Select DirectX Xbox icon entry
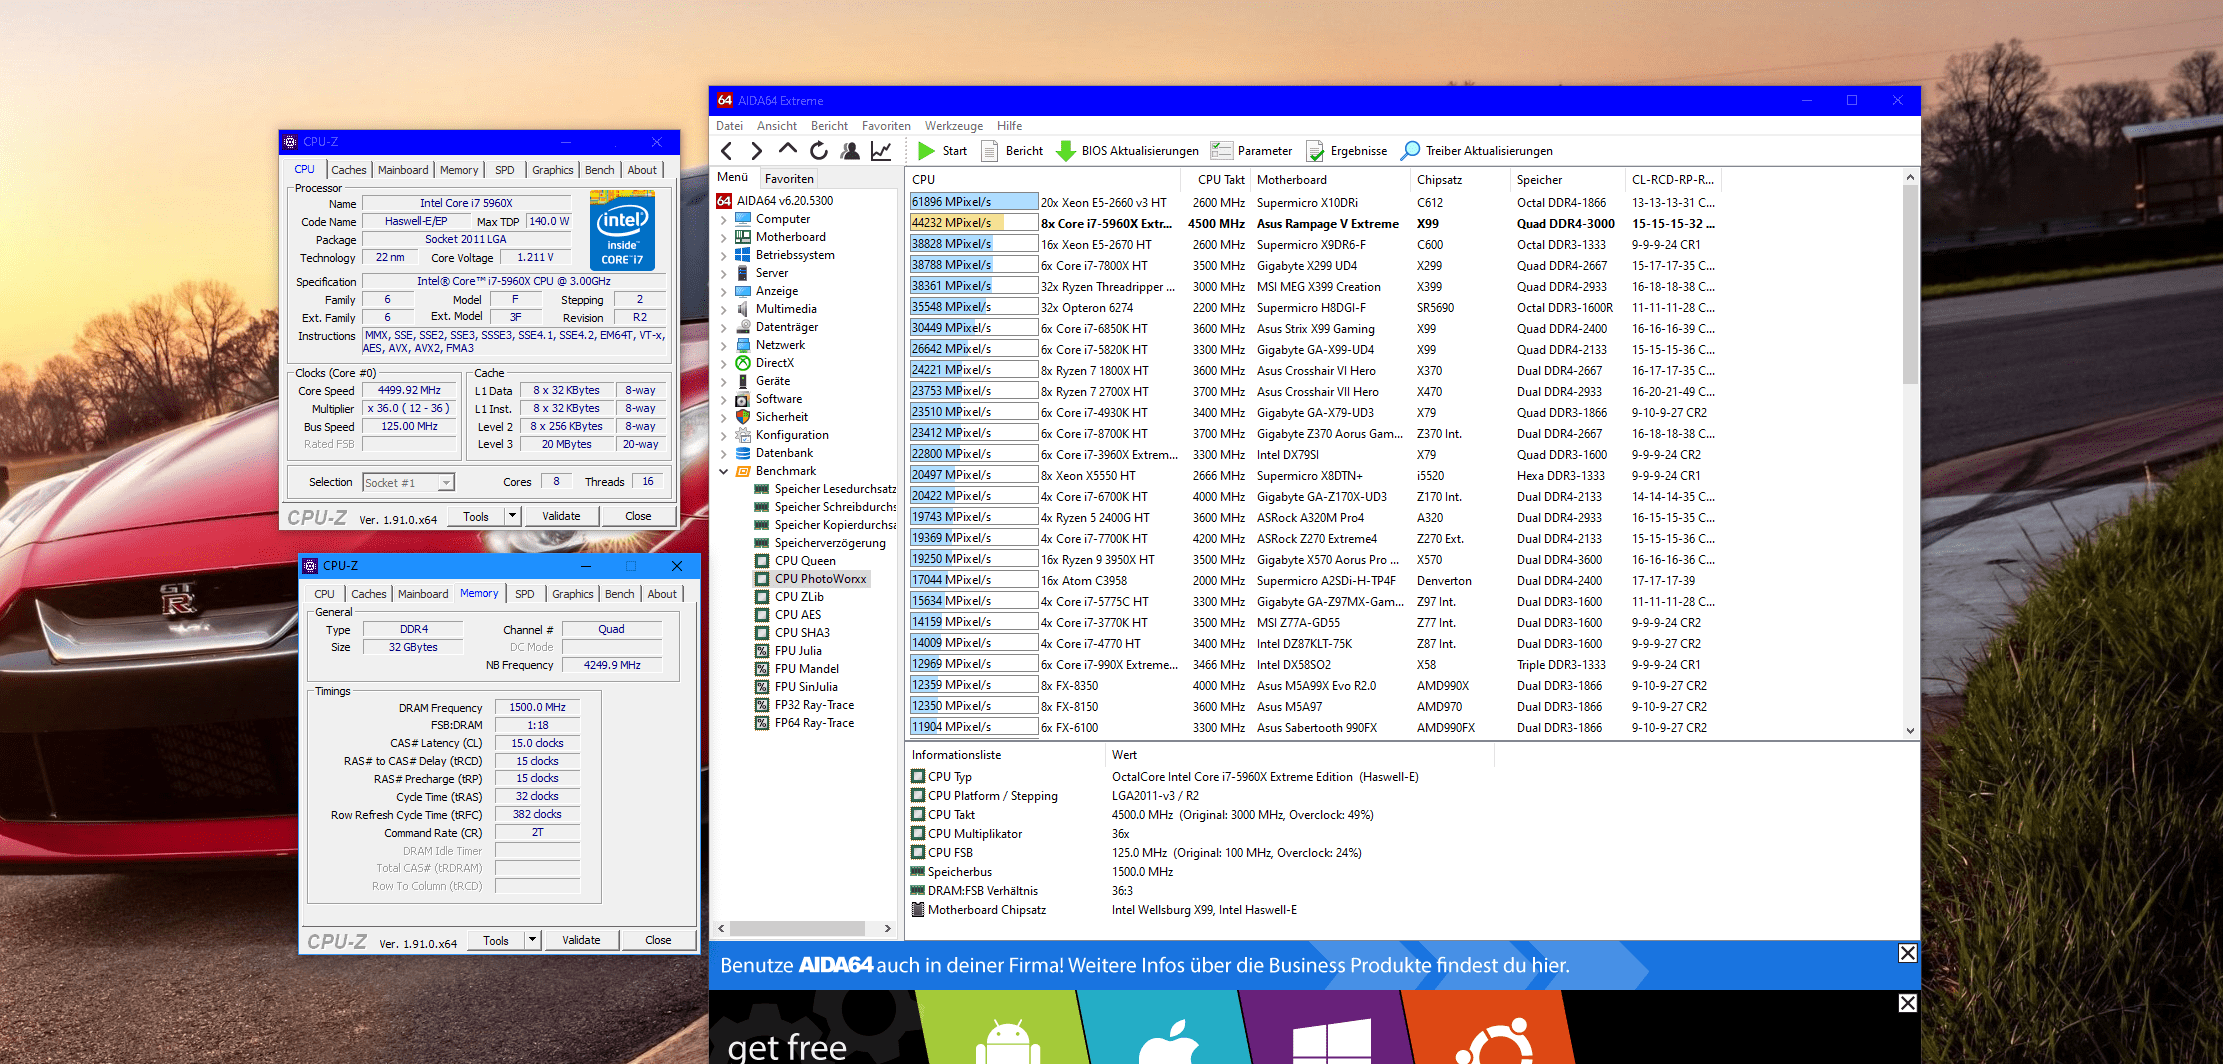 [743, 363]
